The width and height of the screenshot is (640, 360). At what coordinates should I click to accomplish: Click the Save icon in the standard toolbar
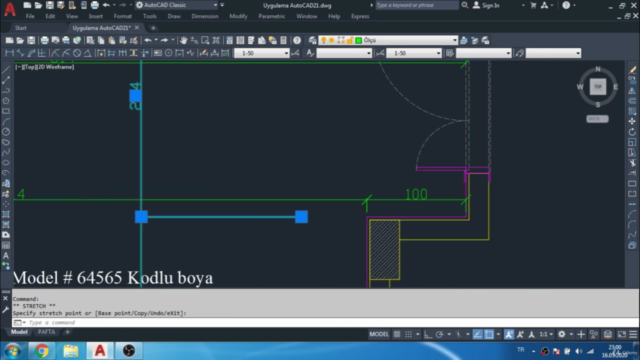click(31, 40)
